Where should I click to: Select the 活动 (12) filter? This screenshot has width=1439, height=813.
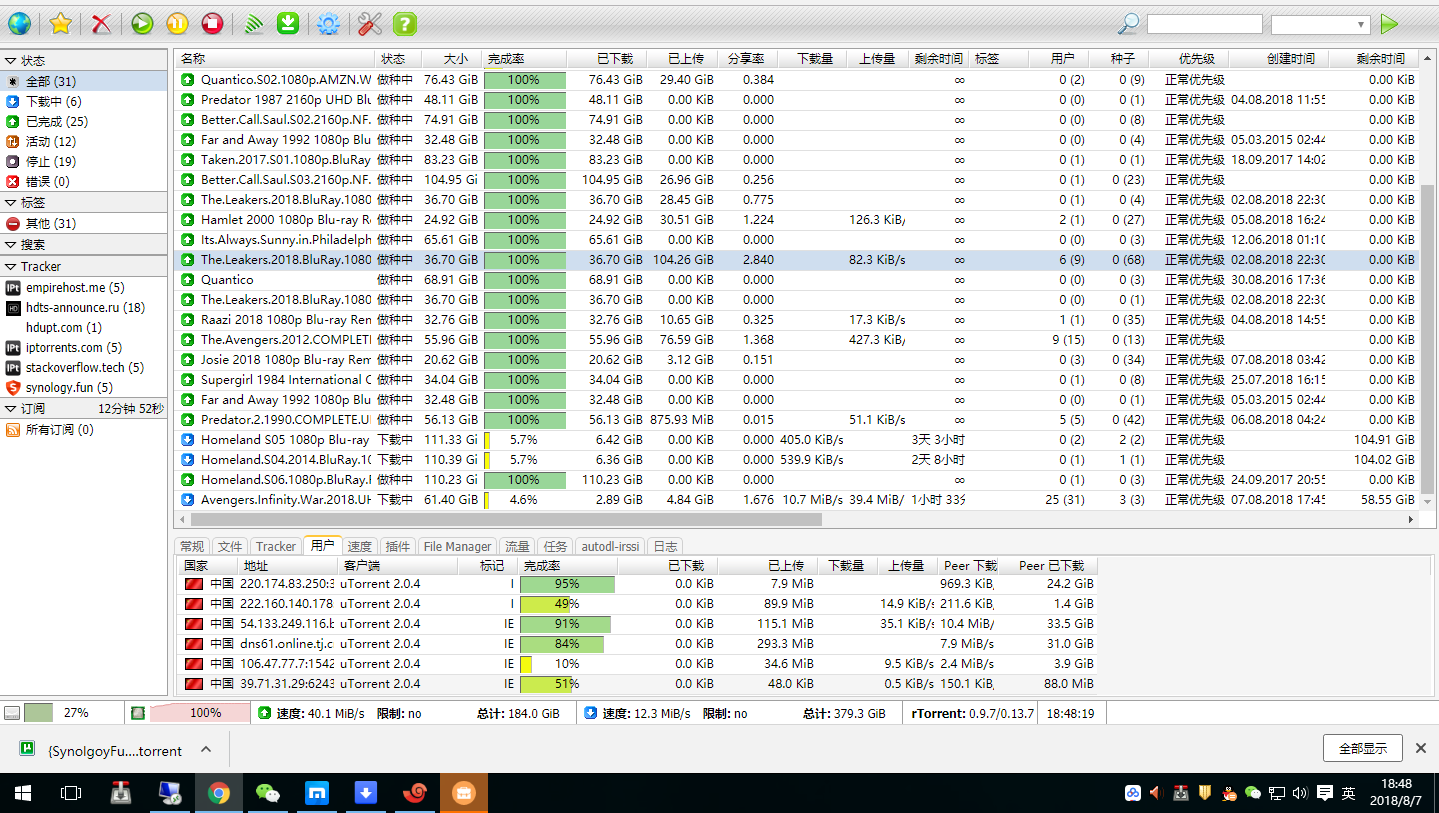(x=84, y=141)
